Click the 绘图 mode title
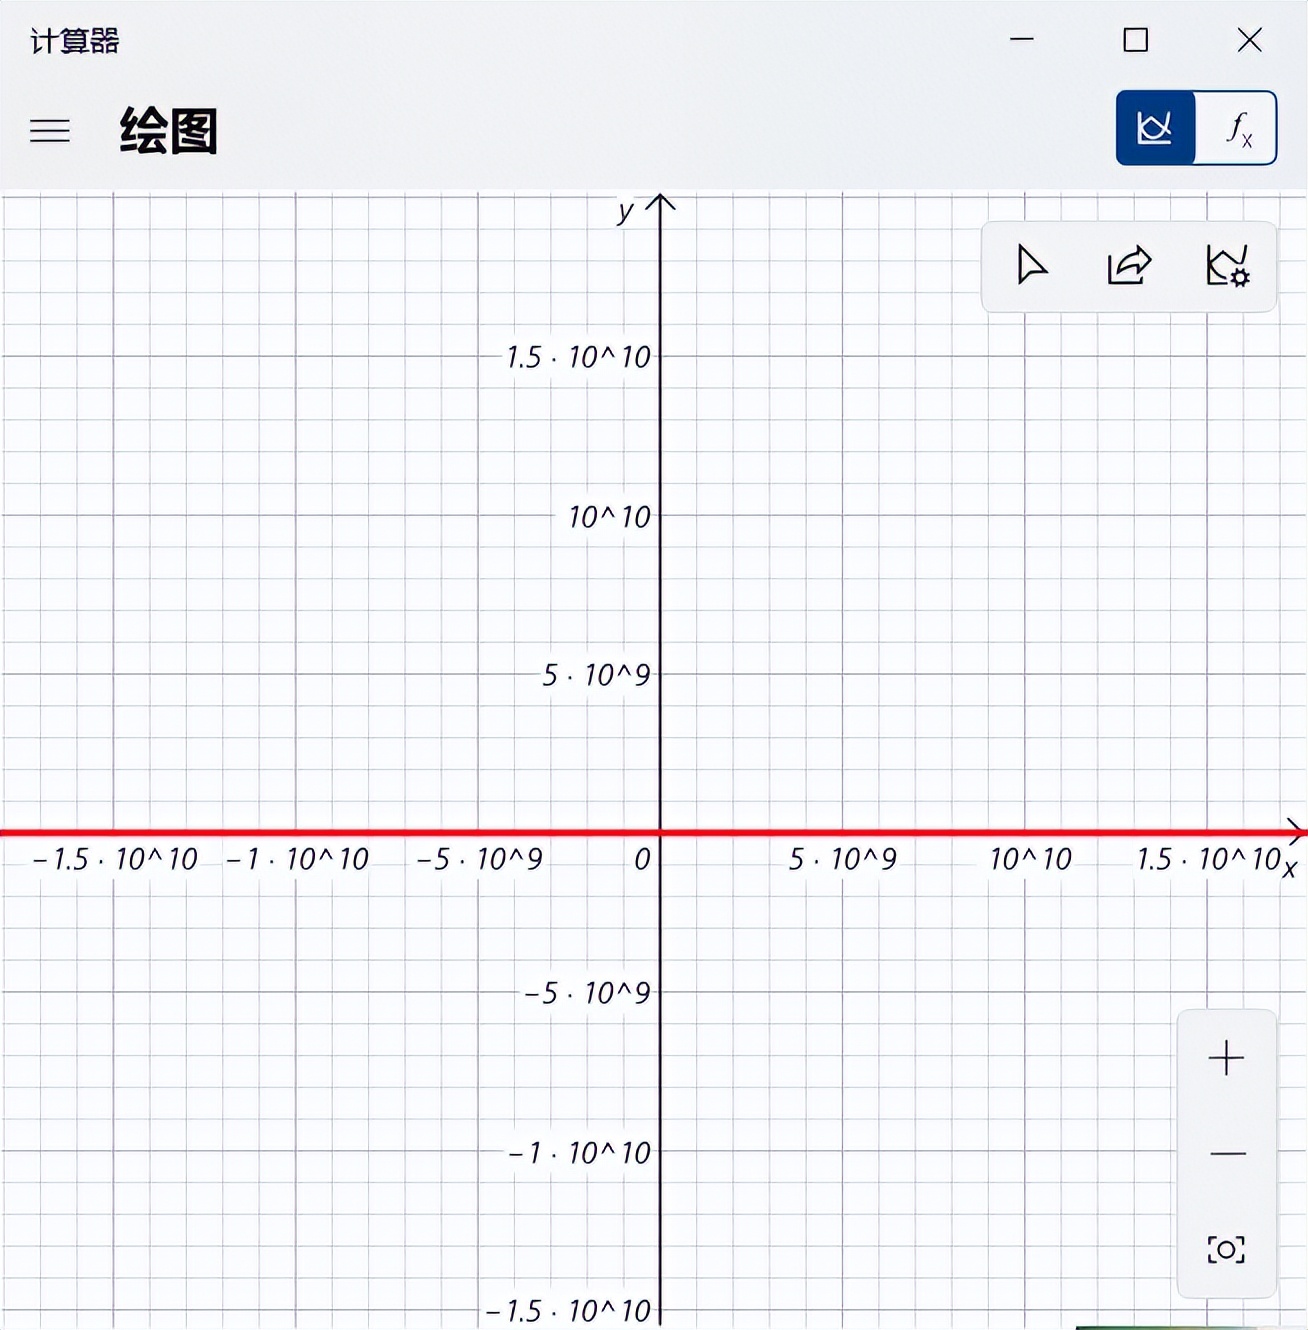This screenshot has width=1308, height=1330. 168,131
